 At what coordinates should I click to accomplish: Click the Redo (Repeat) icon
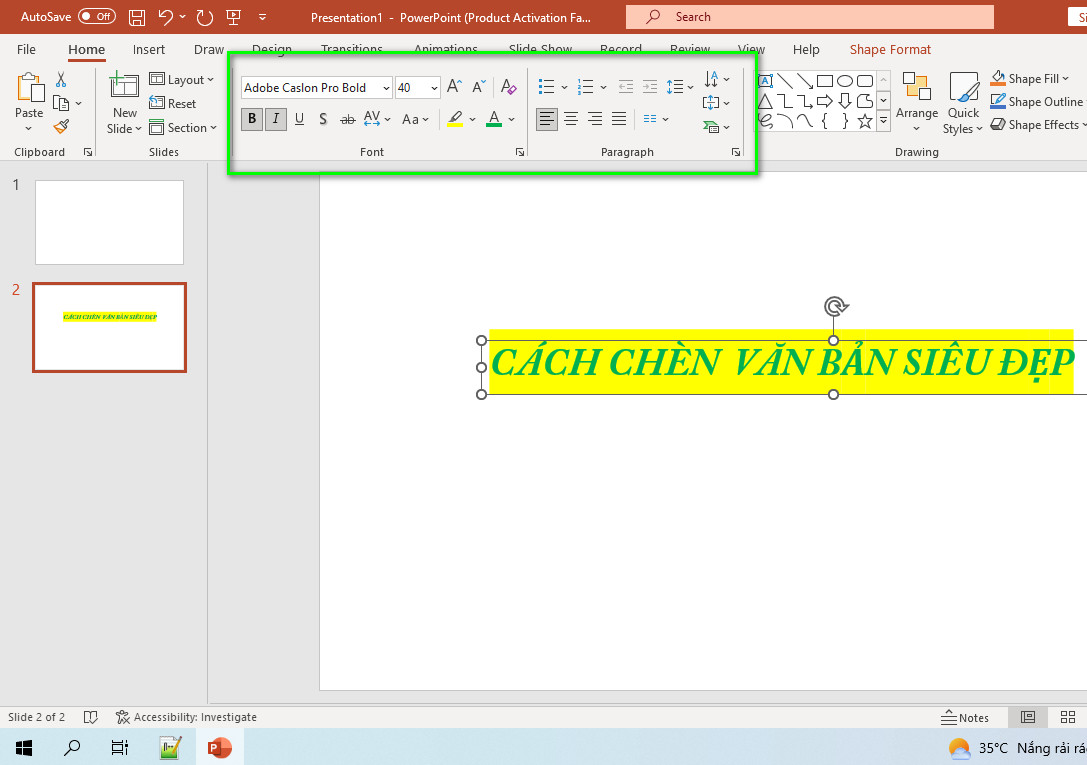[205, 17]
